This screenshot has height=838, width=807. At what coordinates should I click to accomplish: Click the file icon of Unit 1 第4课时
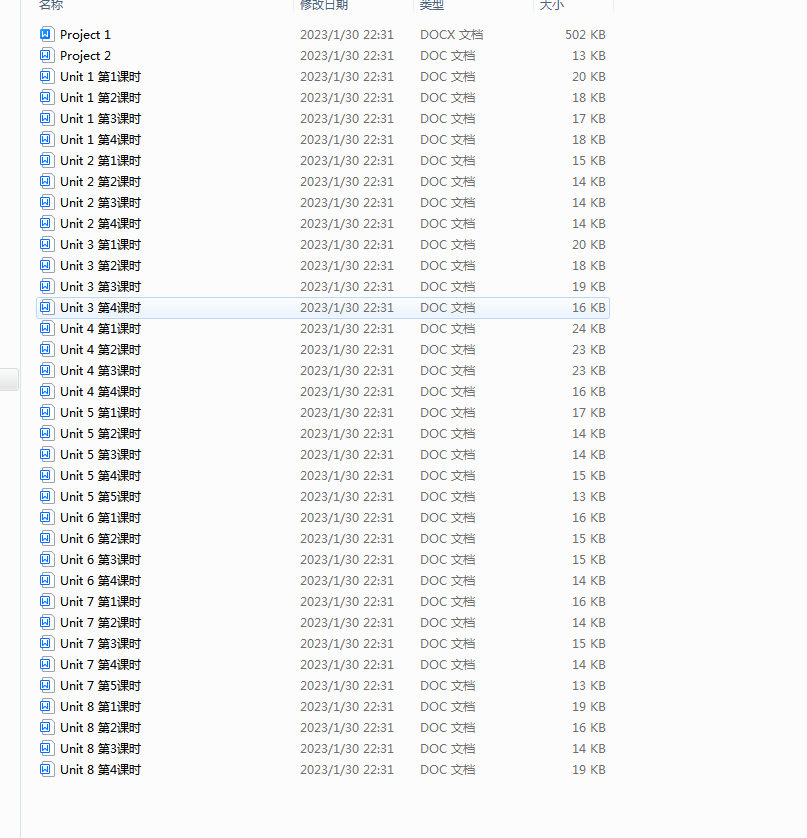[x=46, y=139]
